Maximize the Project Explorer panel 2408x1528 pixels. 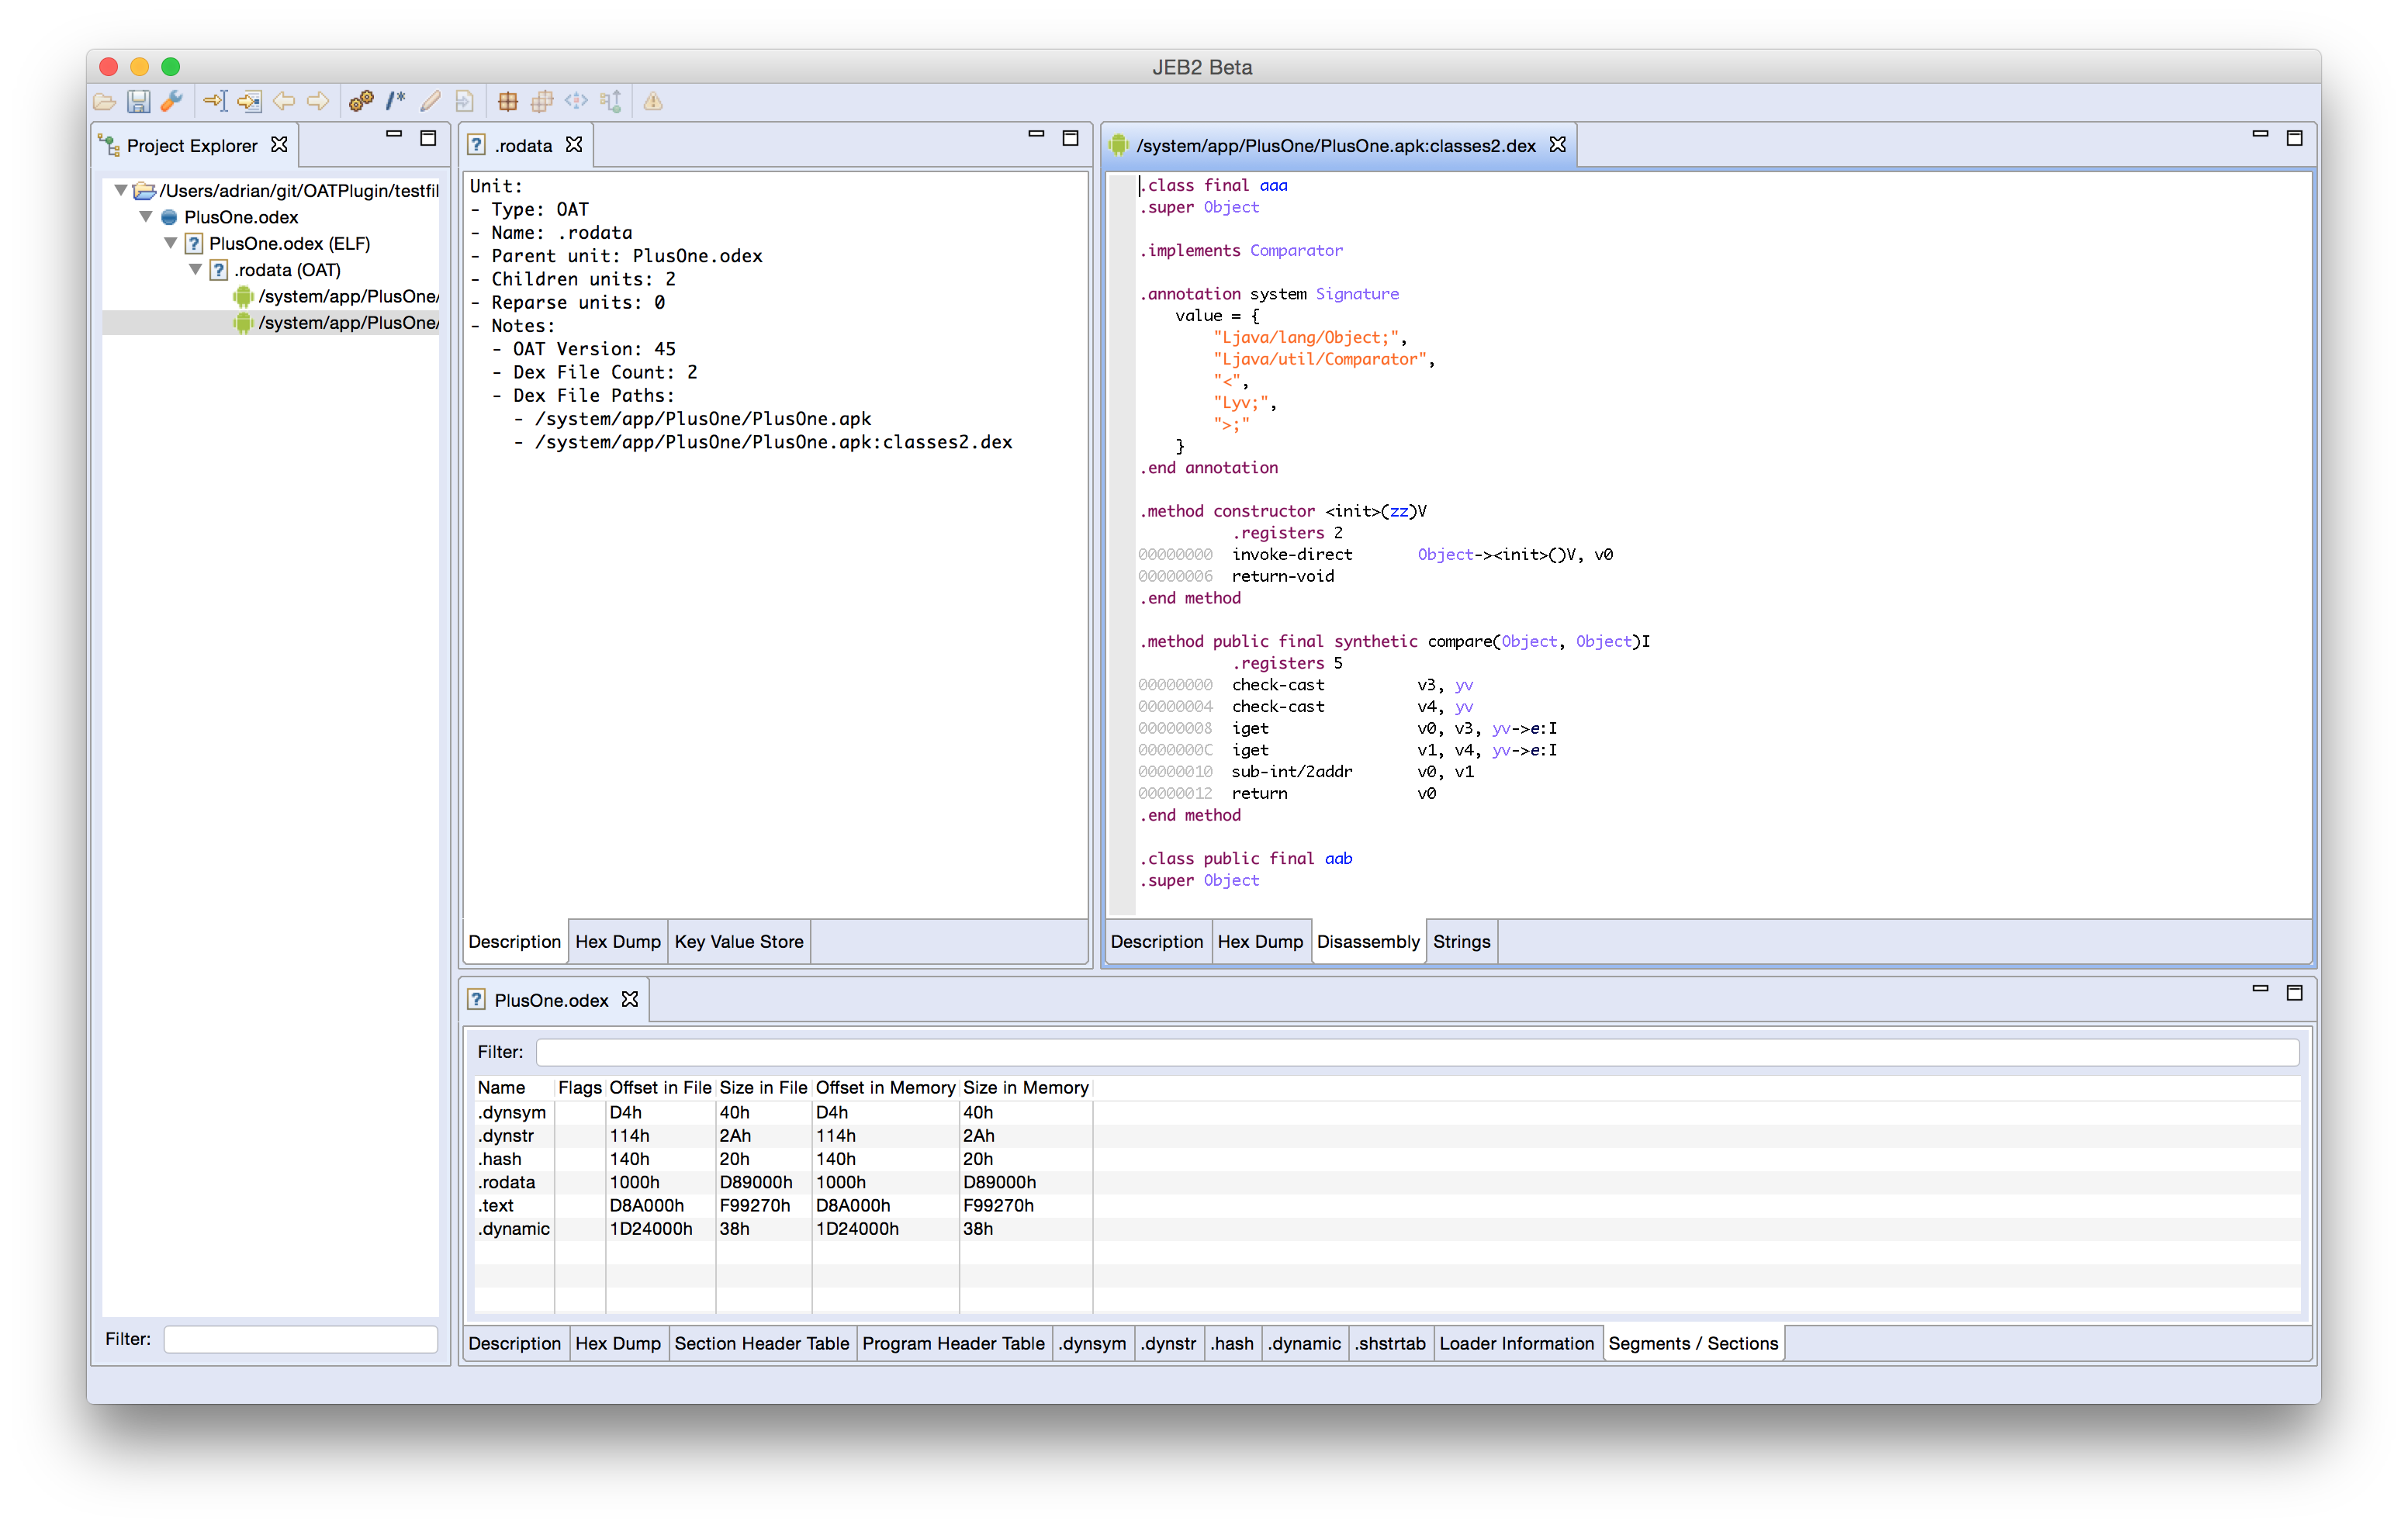429,139
